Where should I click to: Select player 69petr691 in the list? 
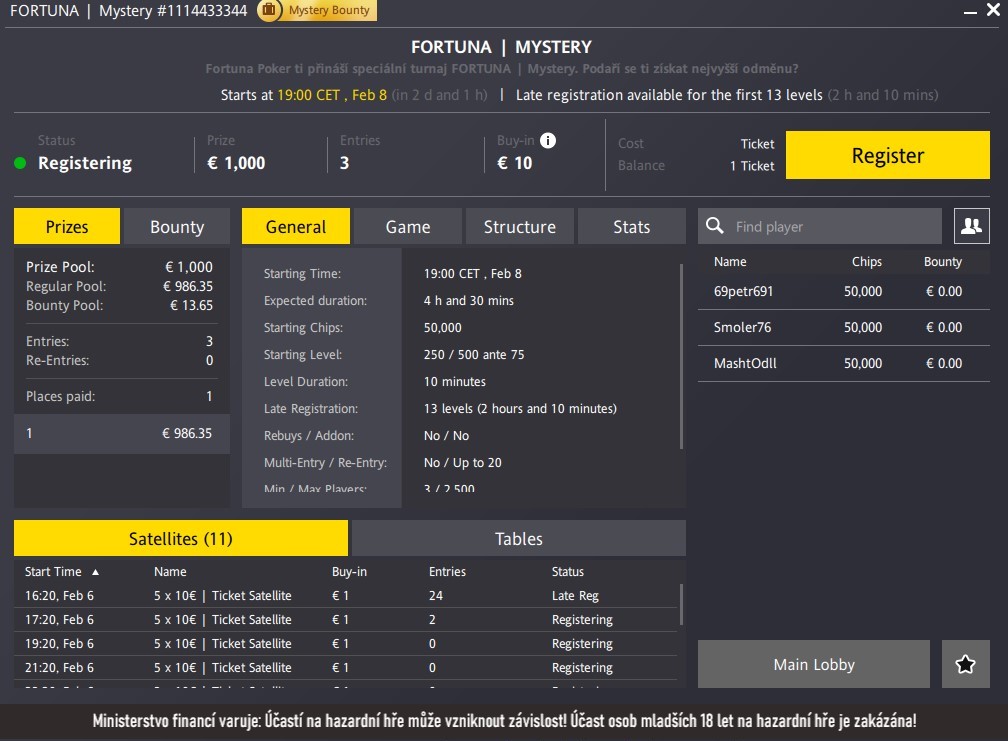point(843,291)
